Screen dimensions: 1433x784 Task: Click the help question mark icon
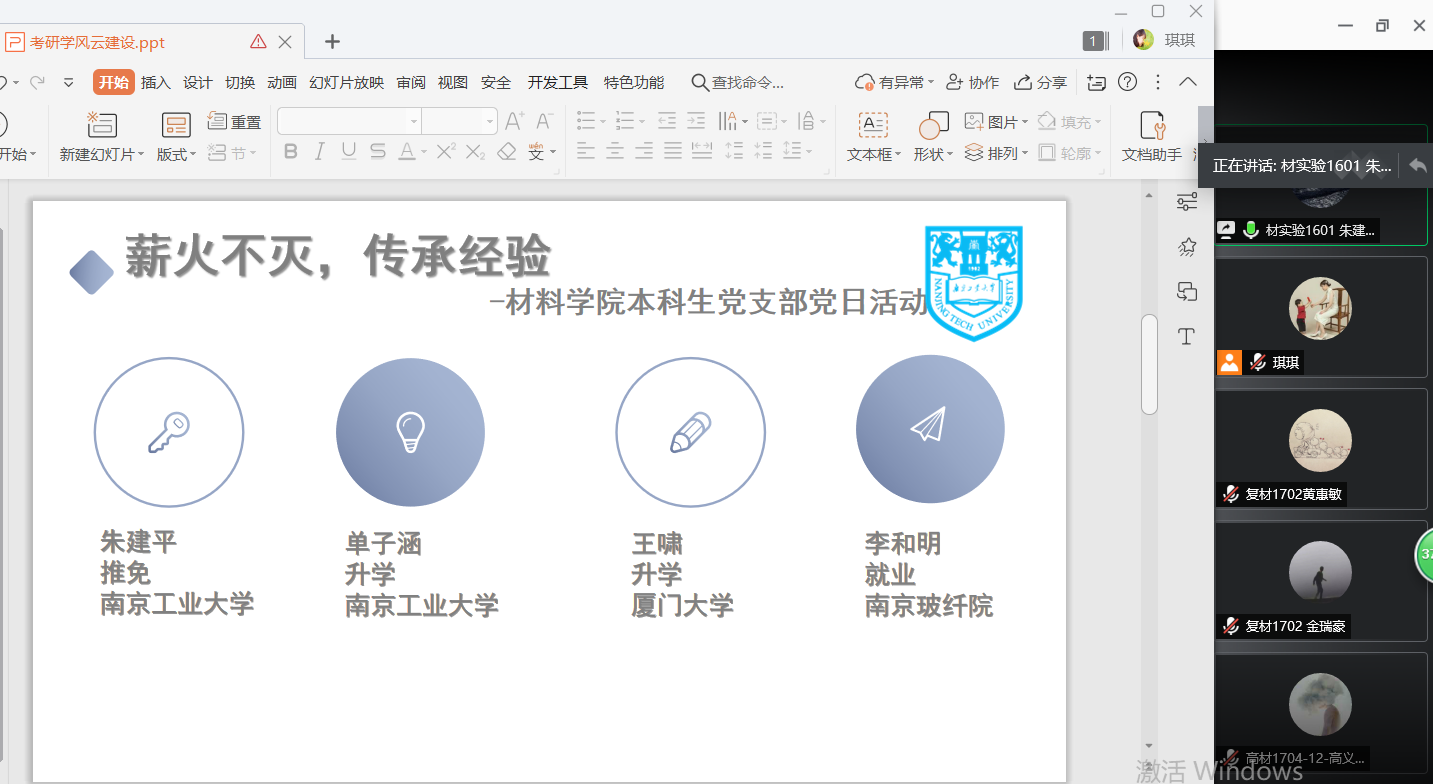pyautogui.click(x=1128, y=82)
